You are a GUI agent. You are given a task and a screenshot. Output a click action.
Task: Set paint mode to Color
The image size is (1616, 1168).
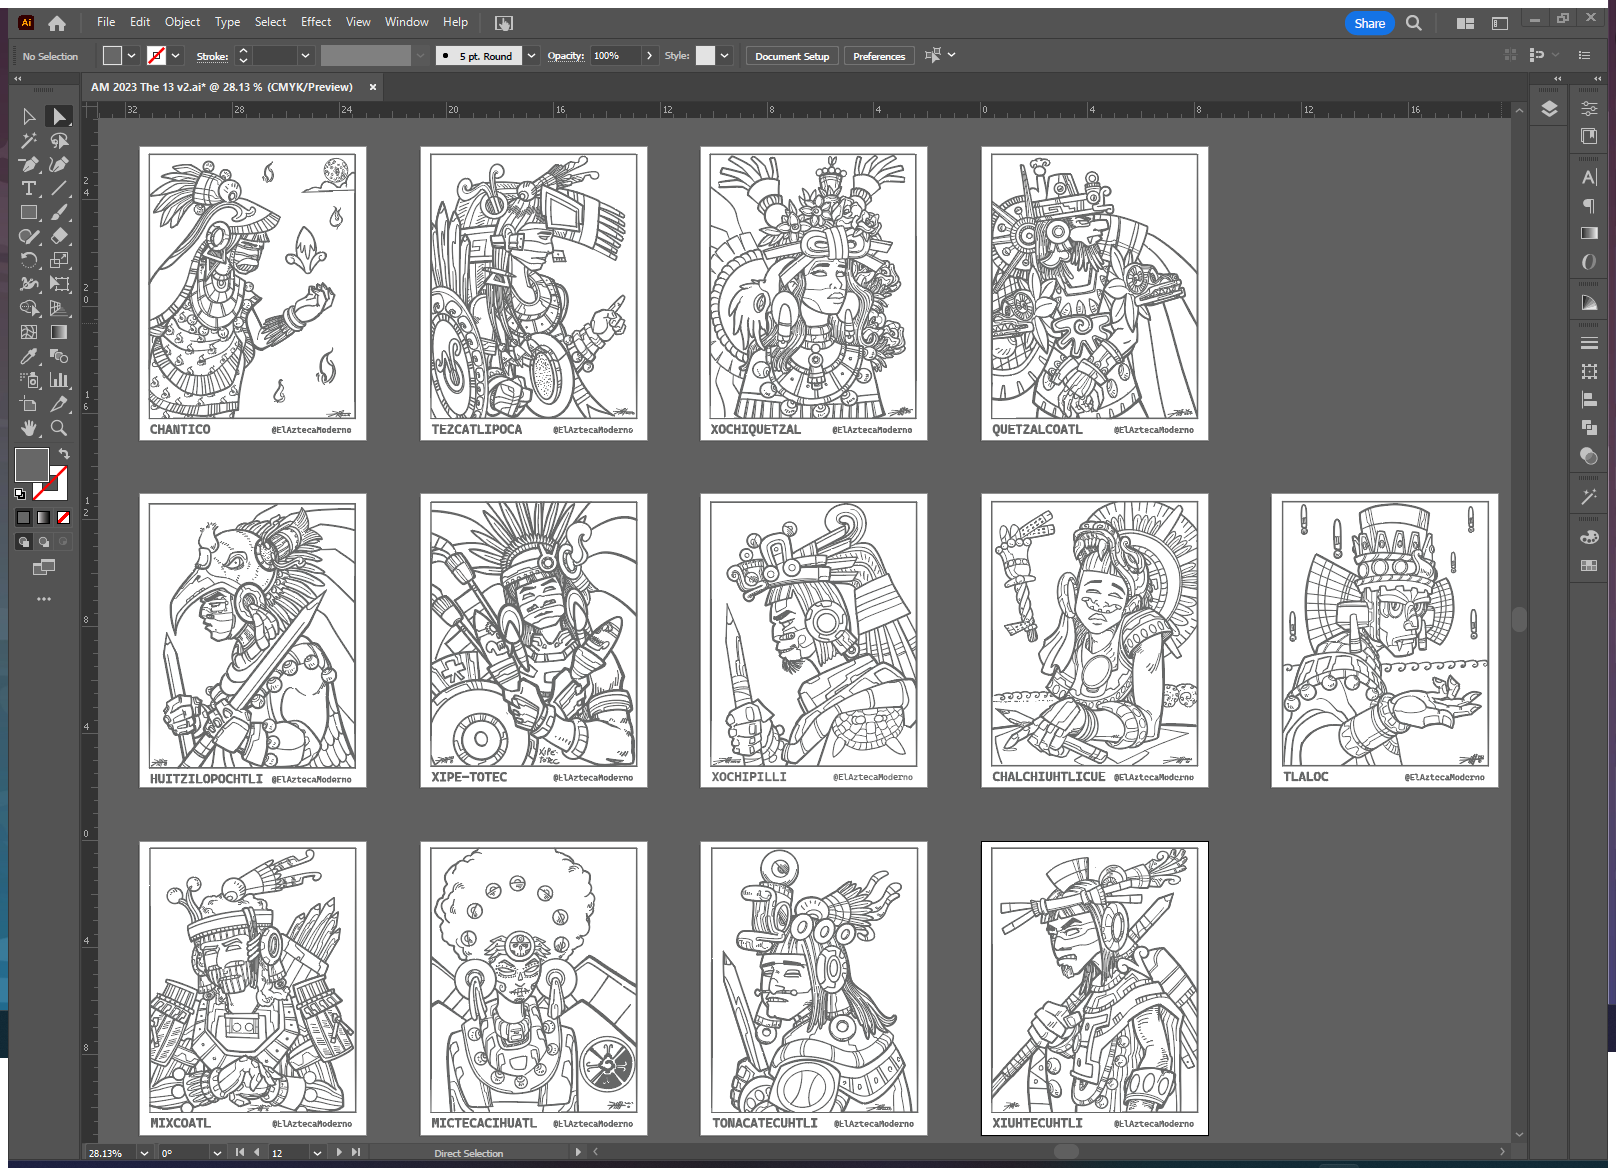[x=24, y=517]
